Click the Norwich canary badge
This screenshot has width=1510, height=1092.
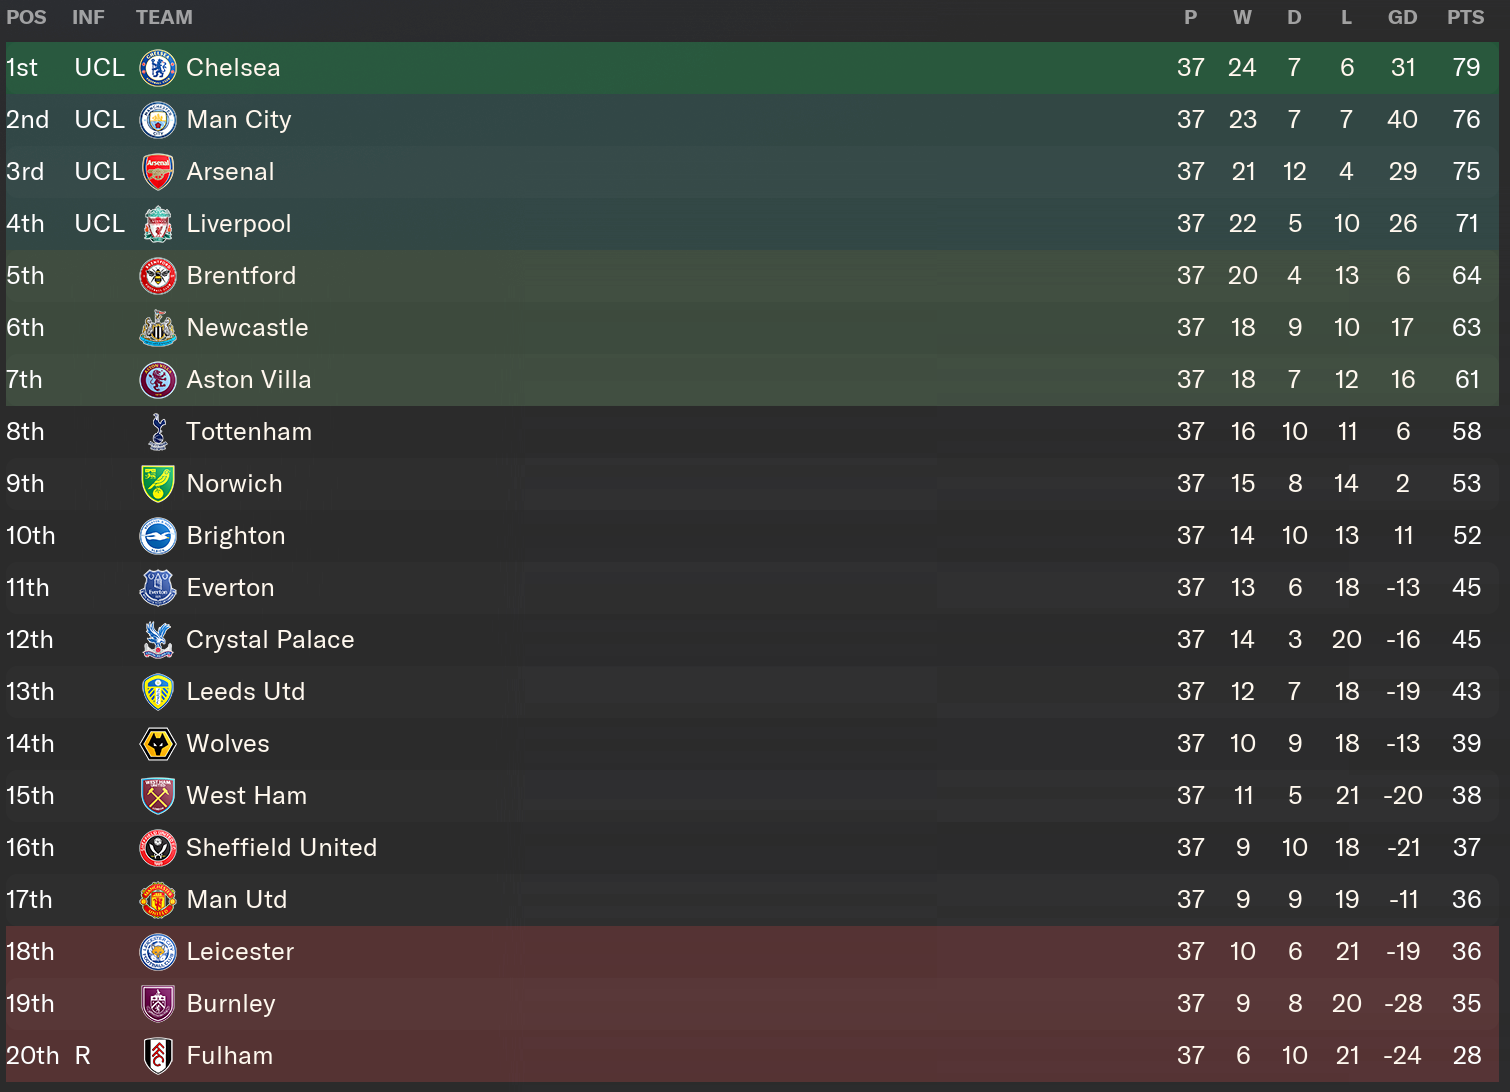click(158, 484)
